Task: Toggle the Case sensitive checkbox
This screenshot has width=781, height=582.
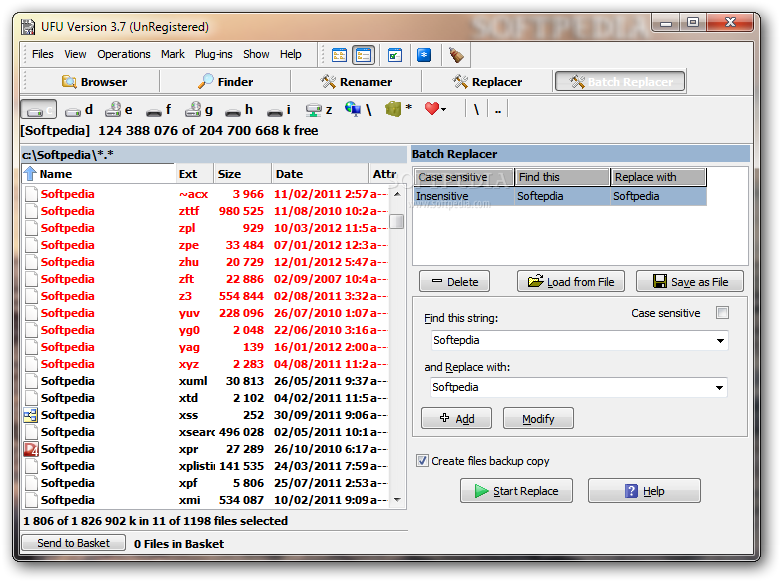Action: click(x=722, y=313)
